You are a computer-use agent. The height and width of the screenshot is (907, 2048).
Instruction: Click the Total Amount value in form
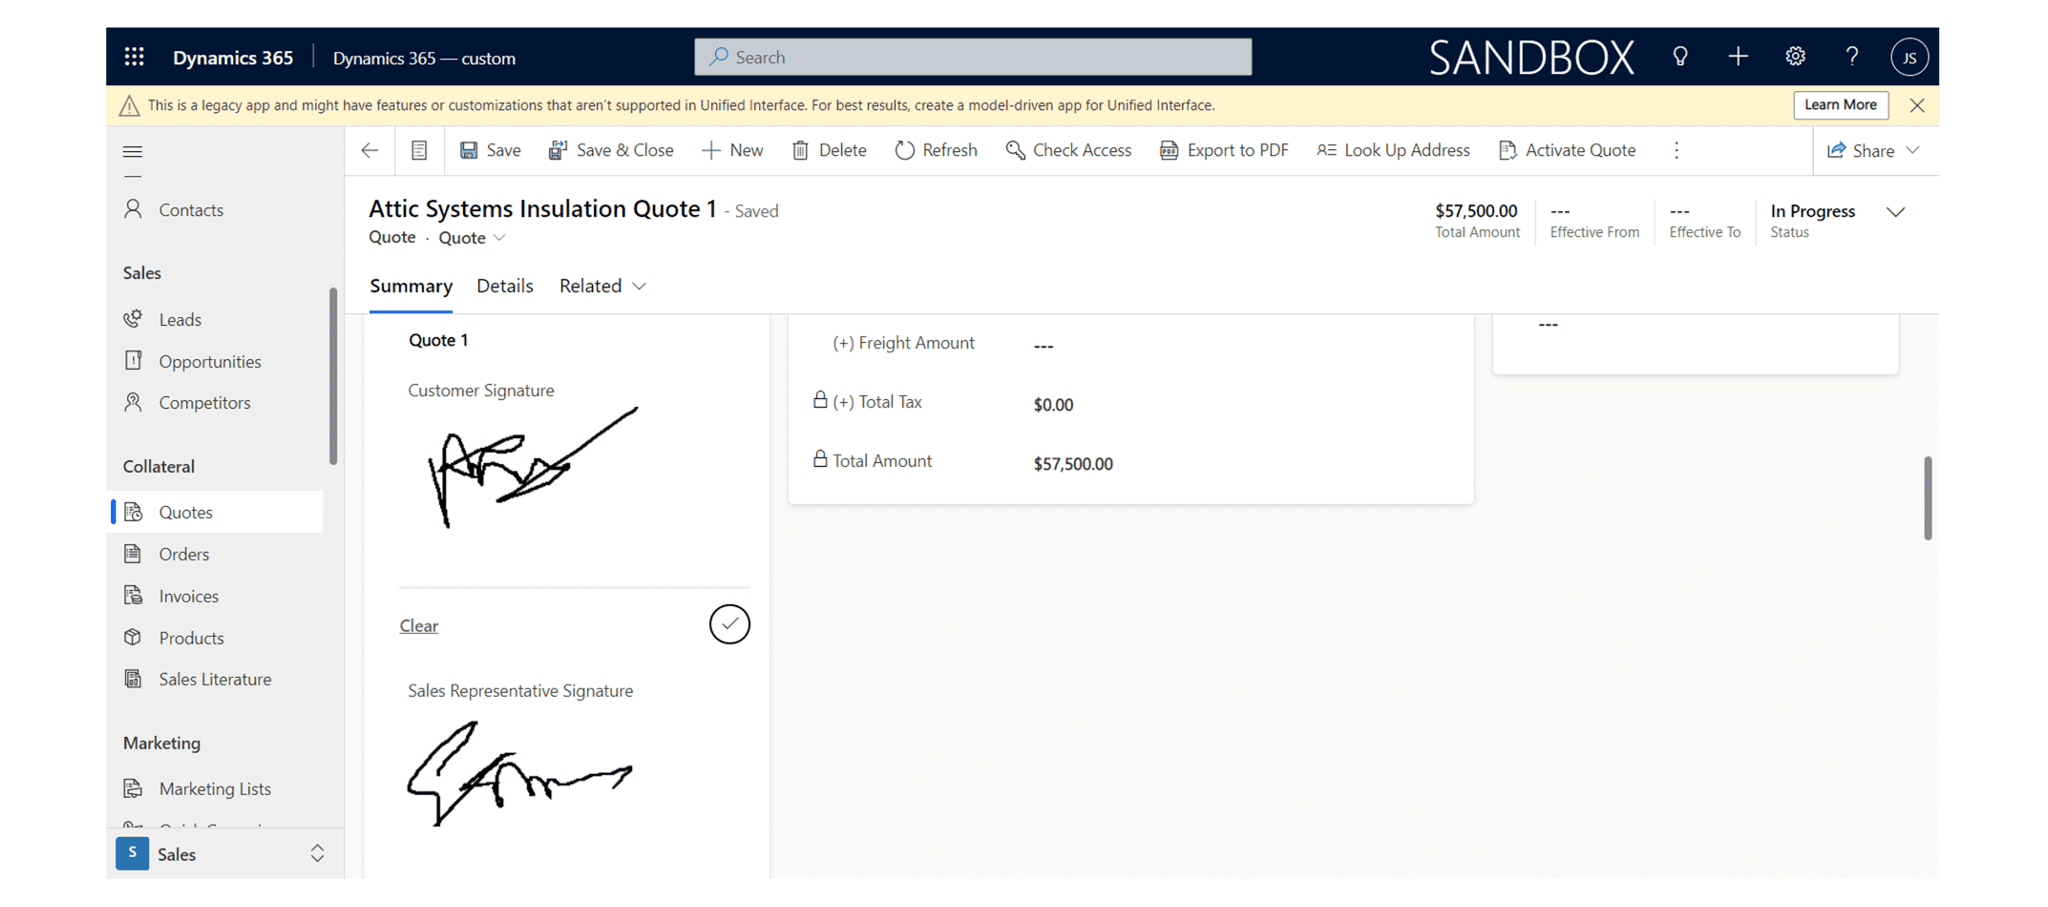tap(1073, 464)
